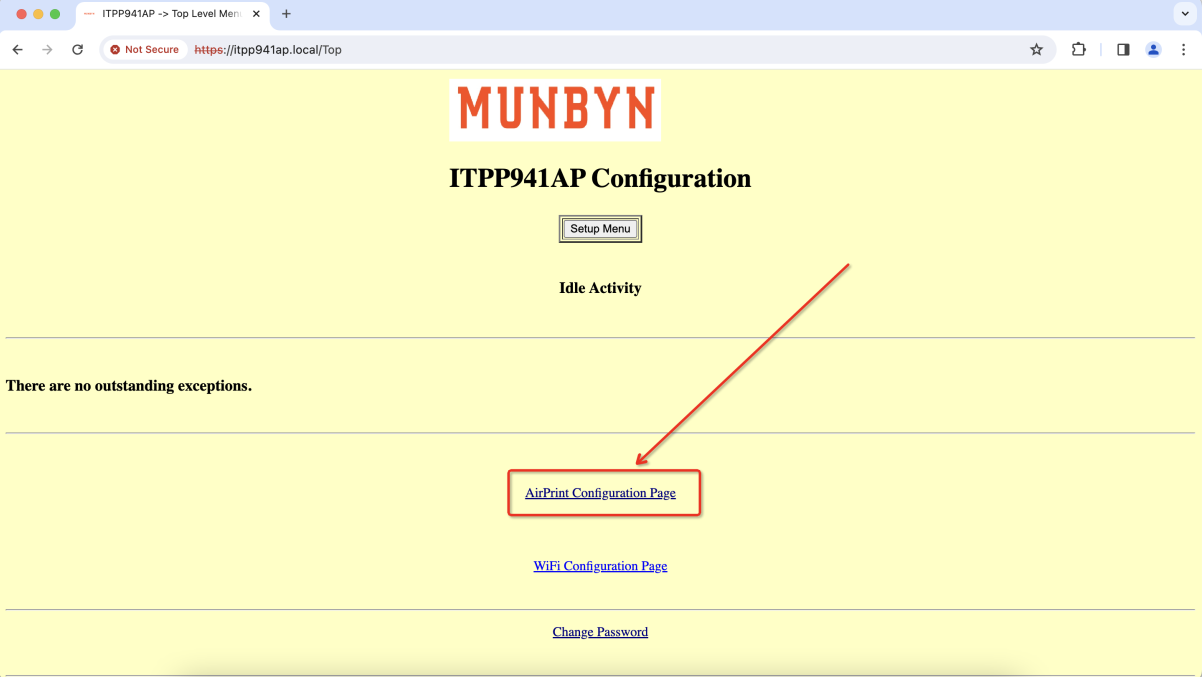Click the MUNBYN logo image
The width and height of the screenshot is (1202, 677).
pos(555,110)
